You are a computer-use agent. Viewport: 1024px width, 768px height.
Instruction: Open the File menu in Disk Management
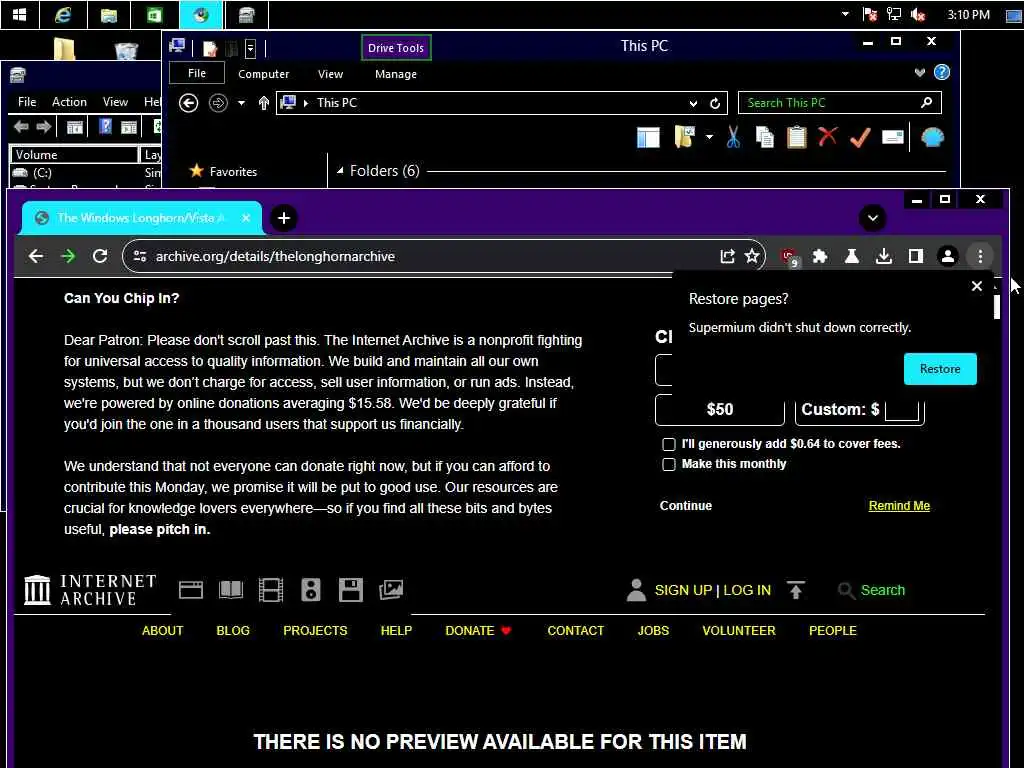27,102
